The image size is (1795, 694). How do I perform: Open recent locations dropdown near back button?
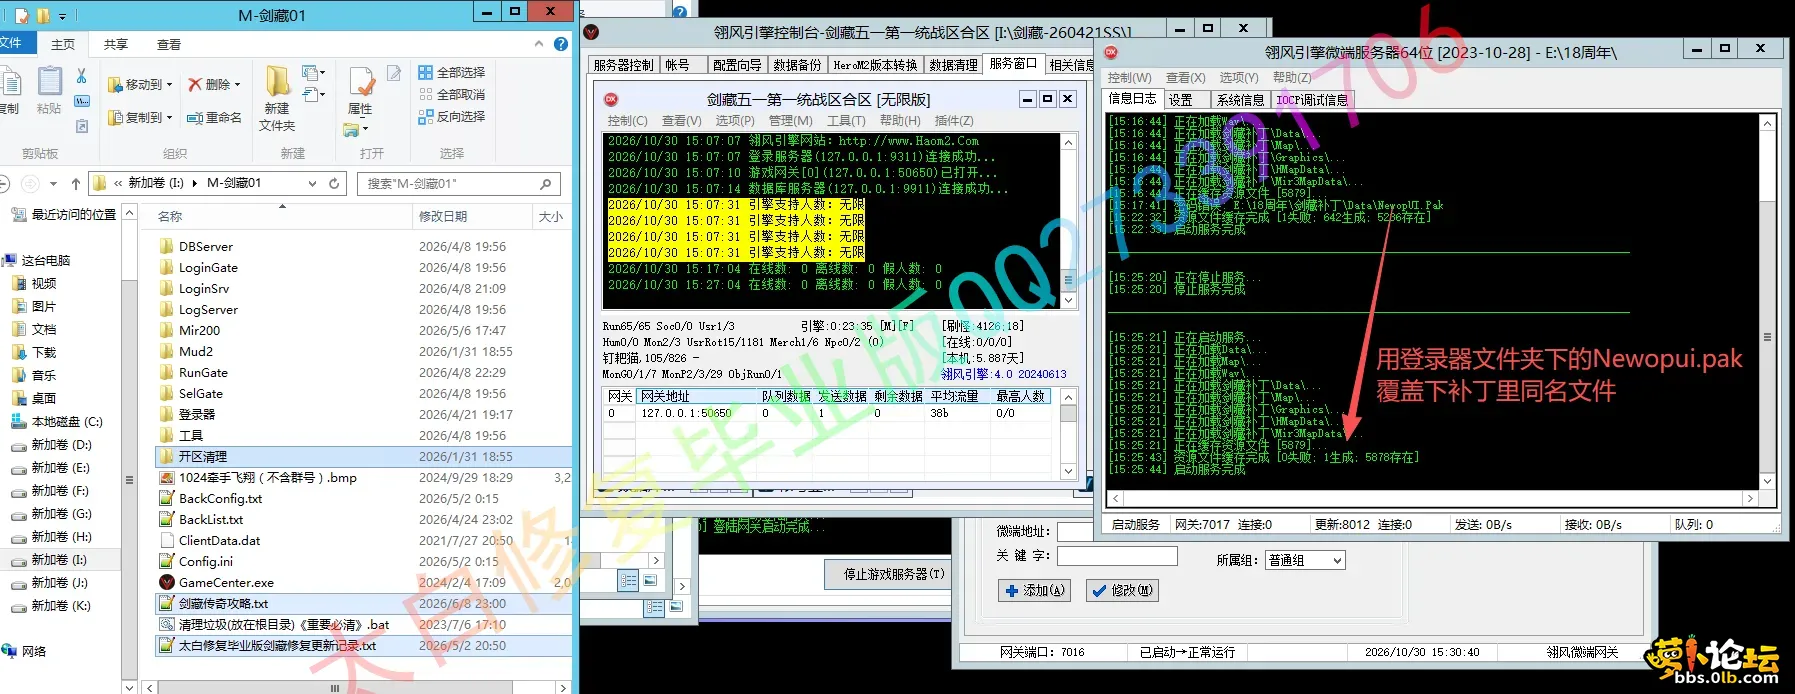click(x=53, y=183)
